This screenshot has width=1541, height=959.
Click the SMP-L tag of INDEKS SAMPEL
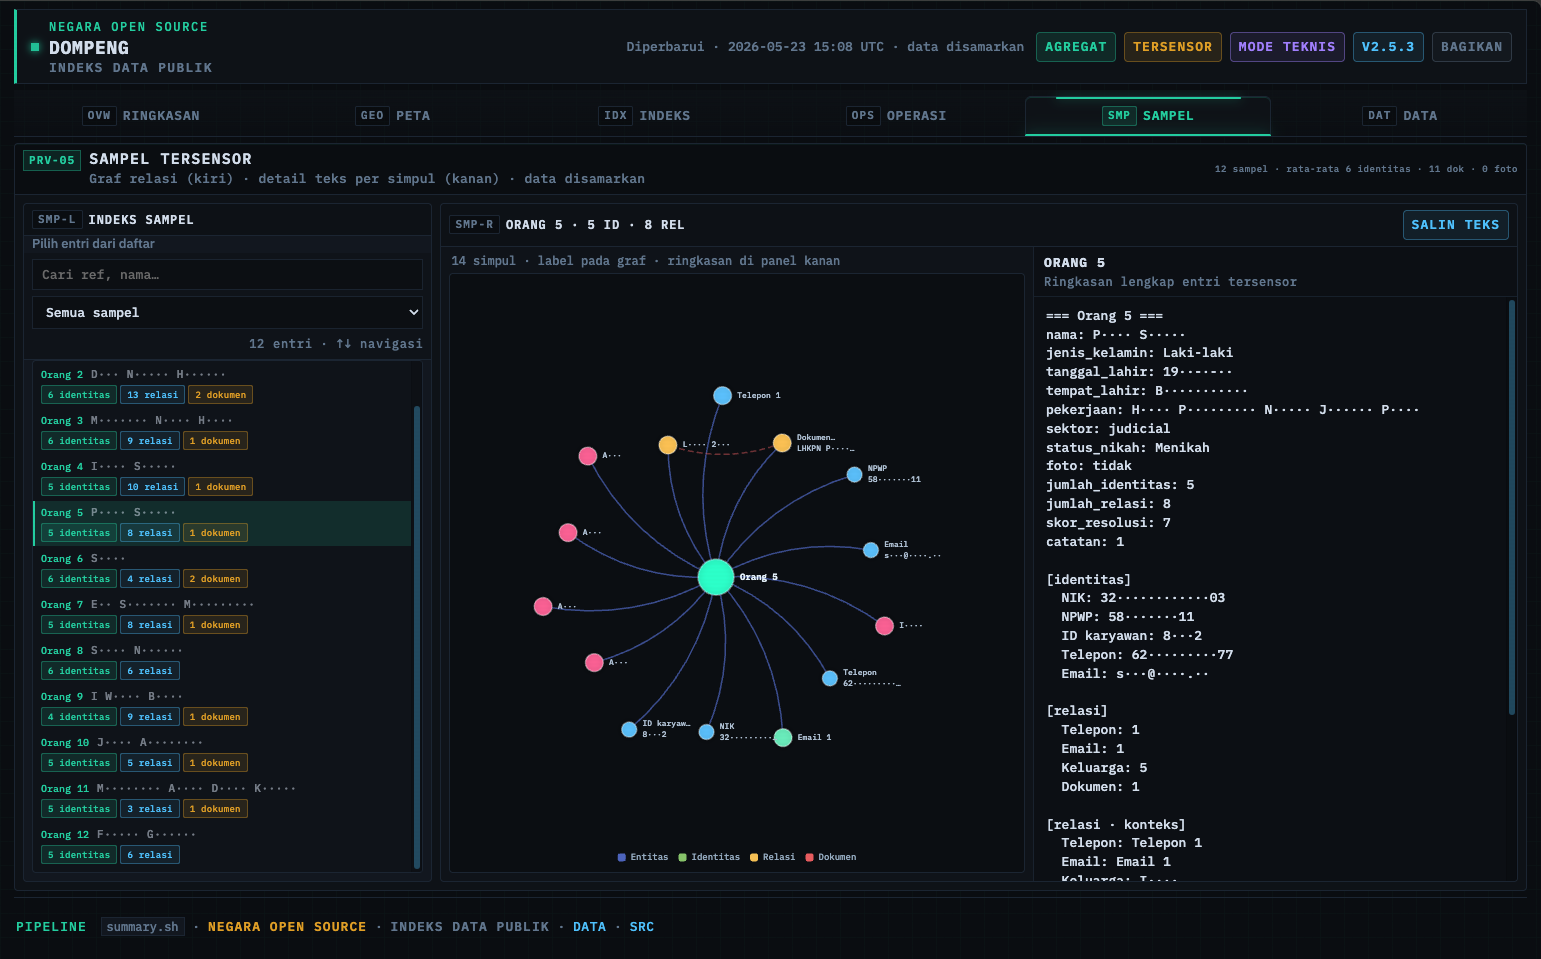click(57, 220)
